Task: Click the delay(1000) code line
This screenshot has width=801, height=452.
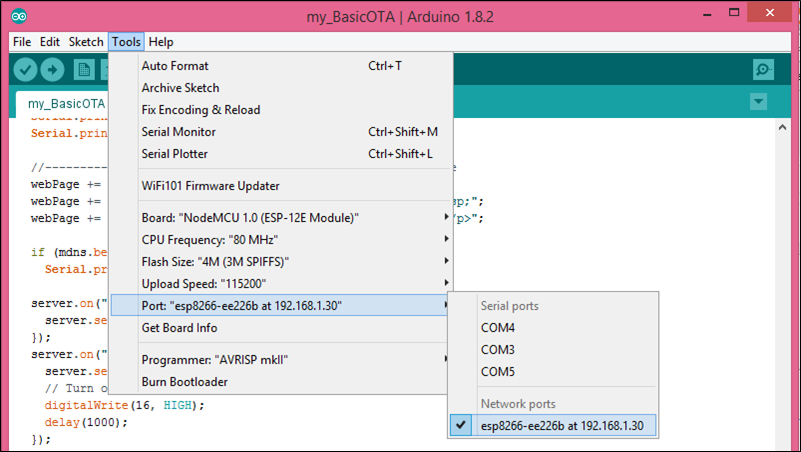Action: (x=86, y=422)
